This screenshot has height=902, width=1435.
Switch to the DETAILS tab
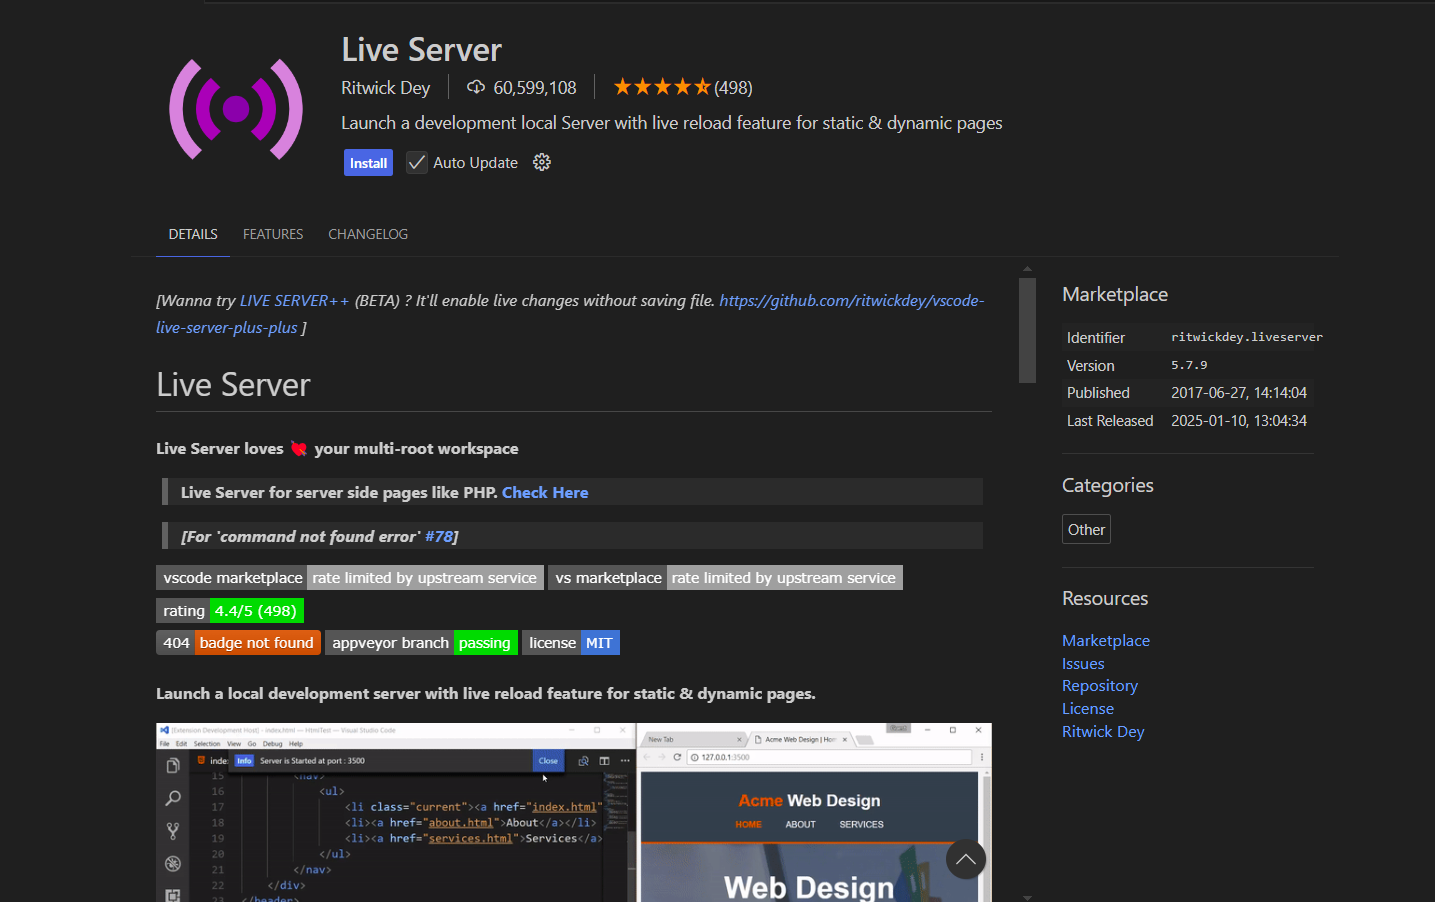click(193, 234)
